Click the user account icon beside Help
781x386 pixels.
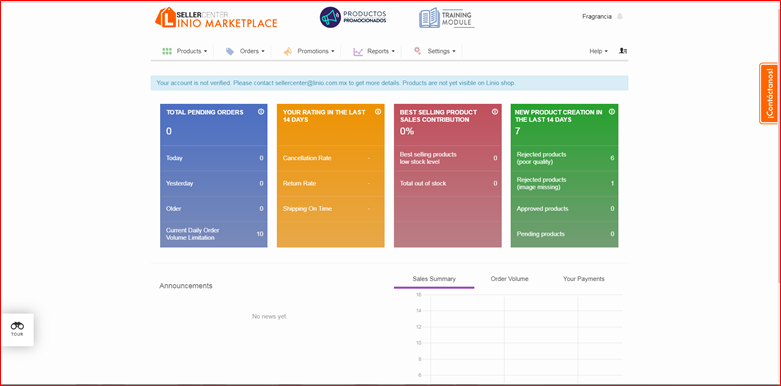tap(623, 51)
